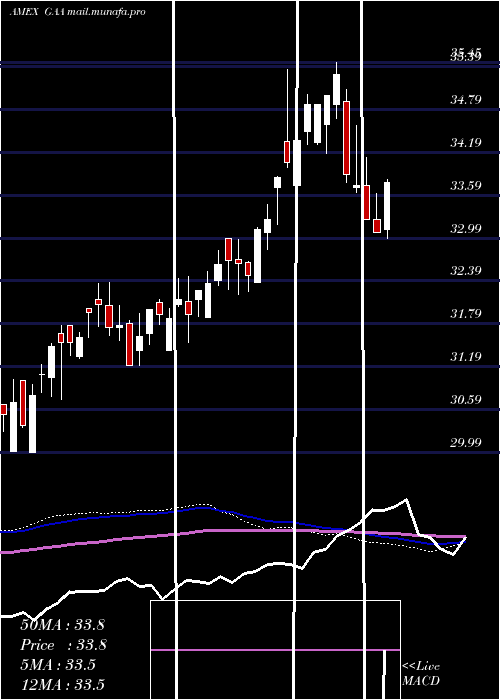This screenshot has height=700, width=500.
Task: Click the 34.79 price axis label
Action: (466, 100)
